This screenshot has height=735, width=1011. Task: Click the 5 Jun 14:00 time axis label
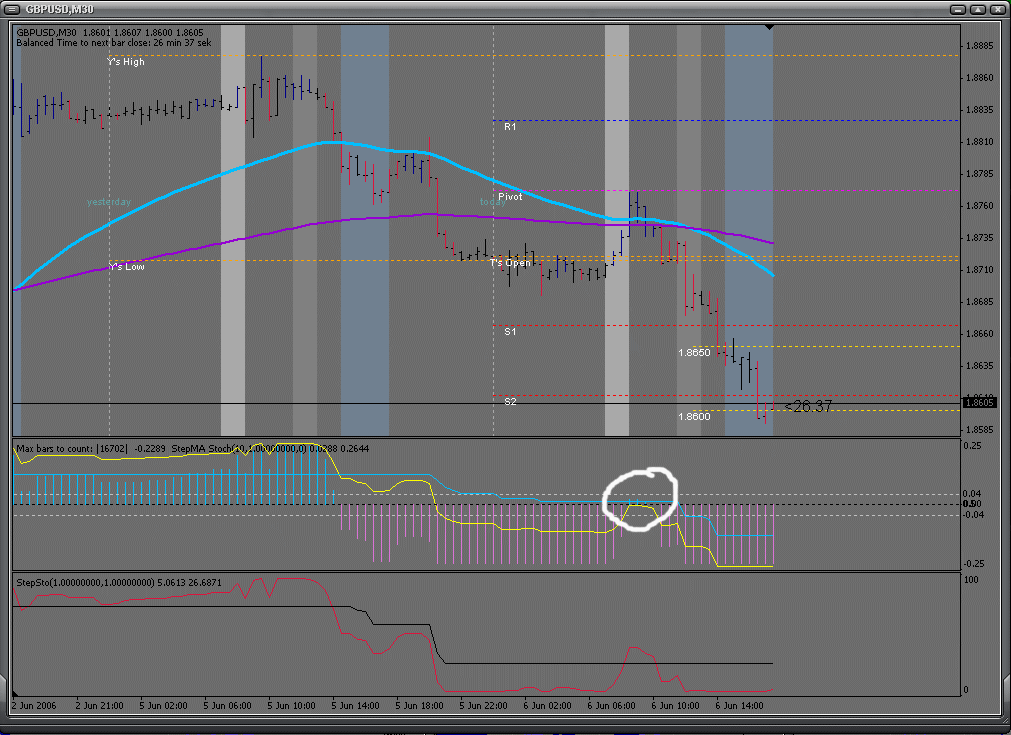(x=356, y=706)
